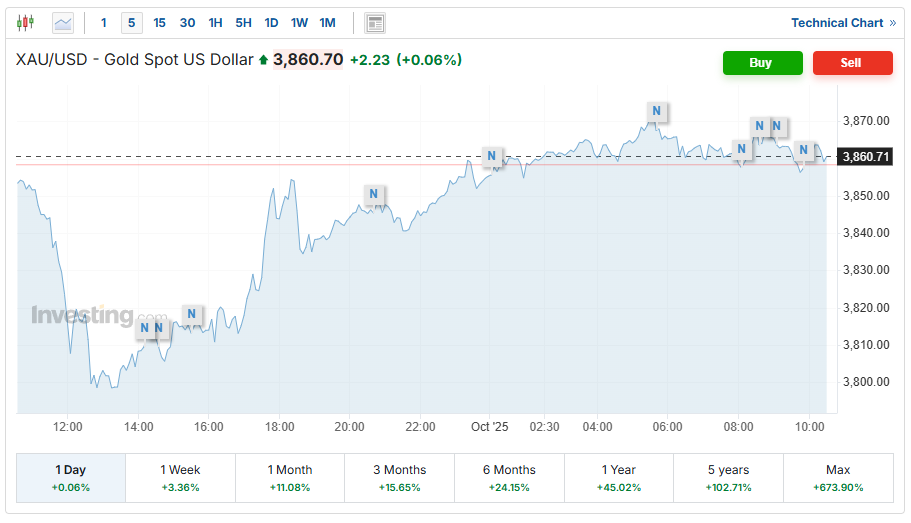
Task: Select the 15-minute interval
Action: [159, 22]
